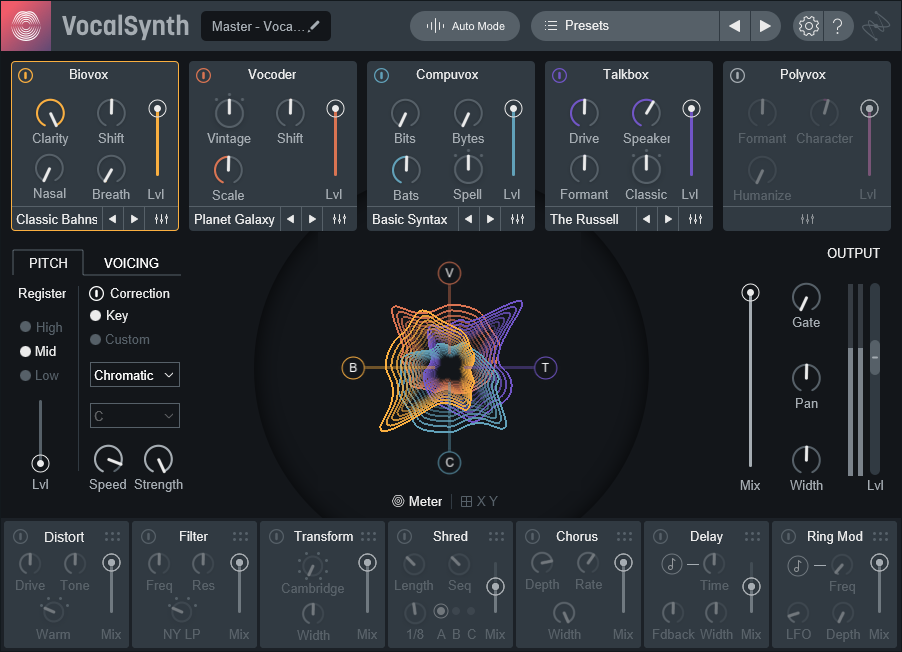This screenshot has width=902, height=652.
Task: Toggle the Compuvox module power button
Action: [x=381, y=75]
